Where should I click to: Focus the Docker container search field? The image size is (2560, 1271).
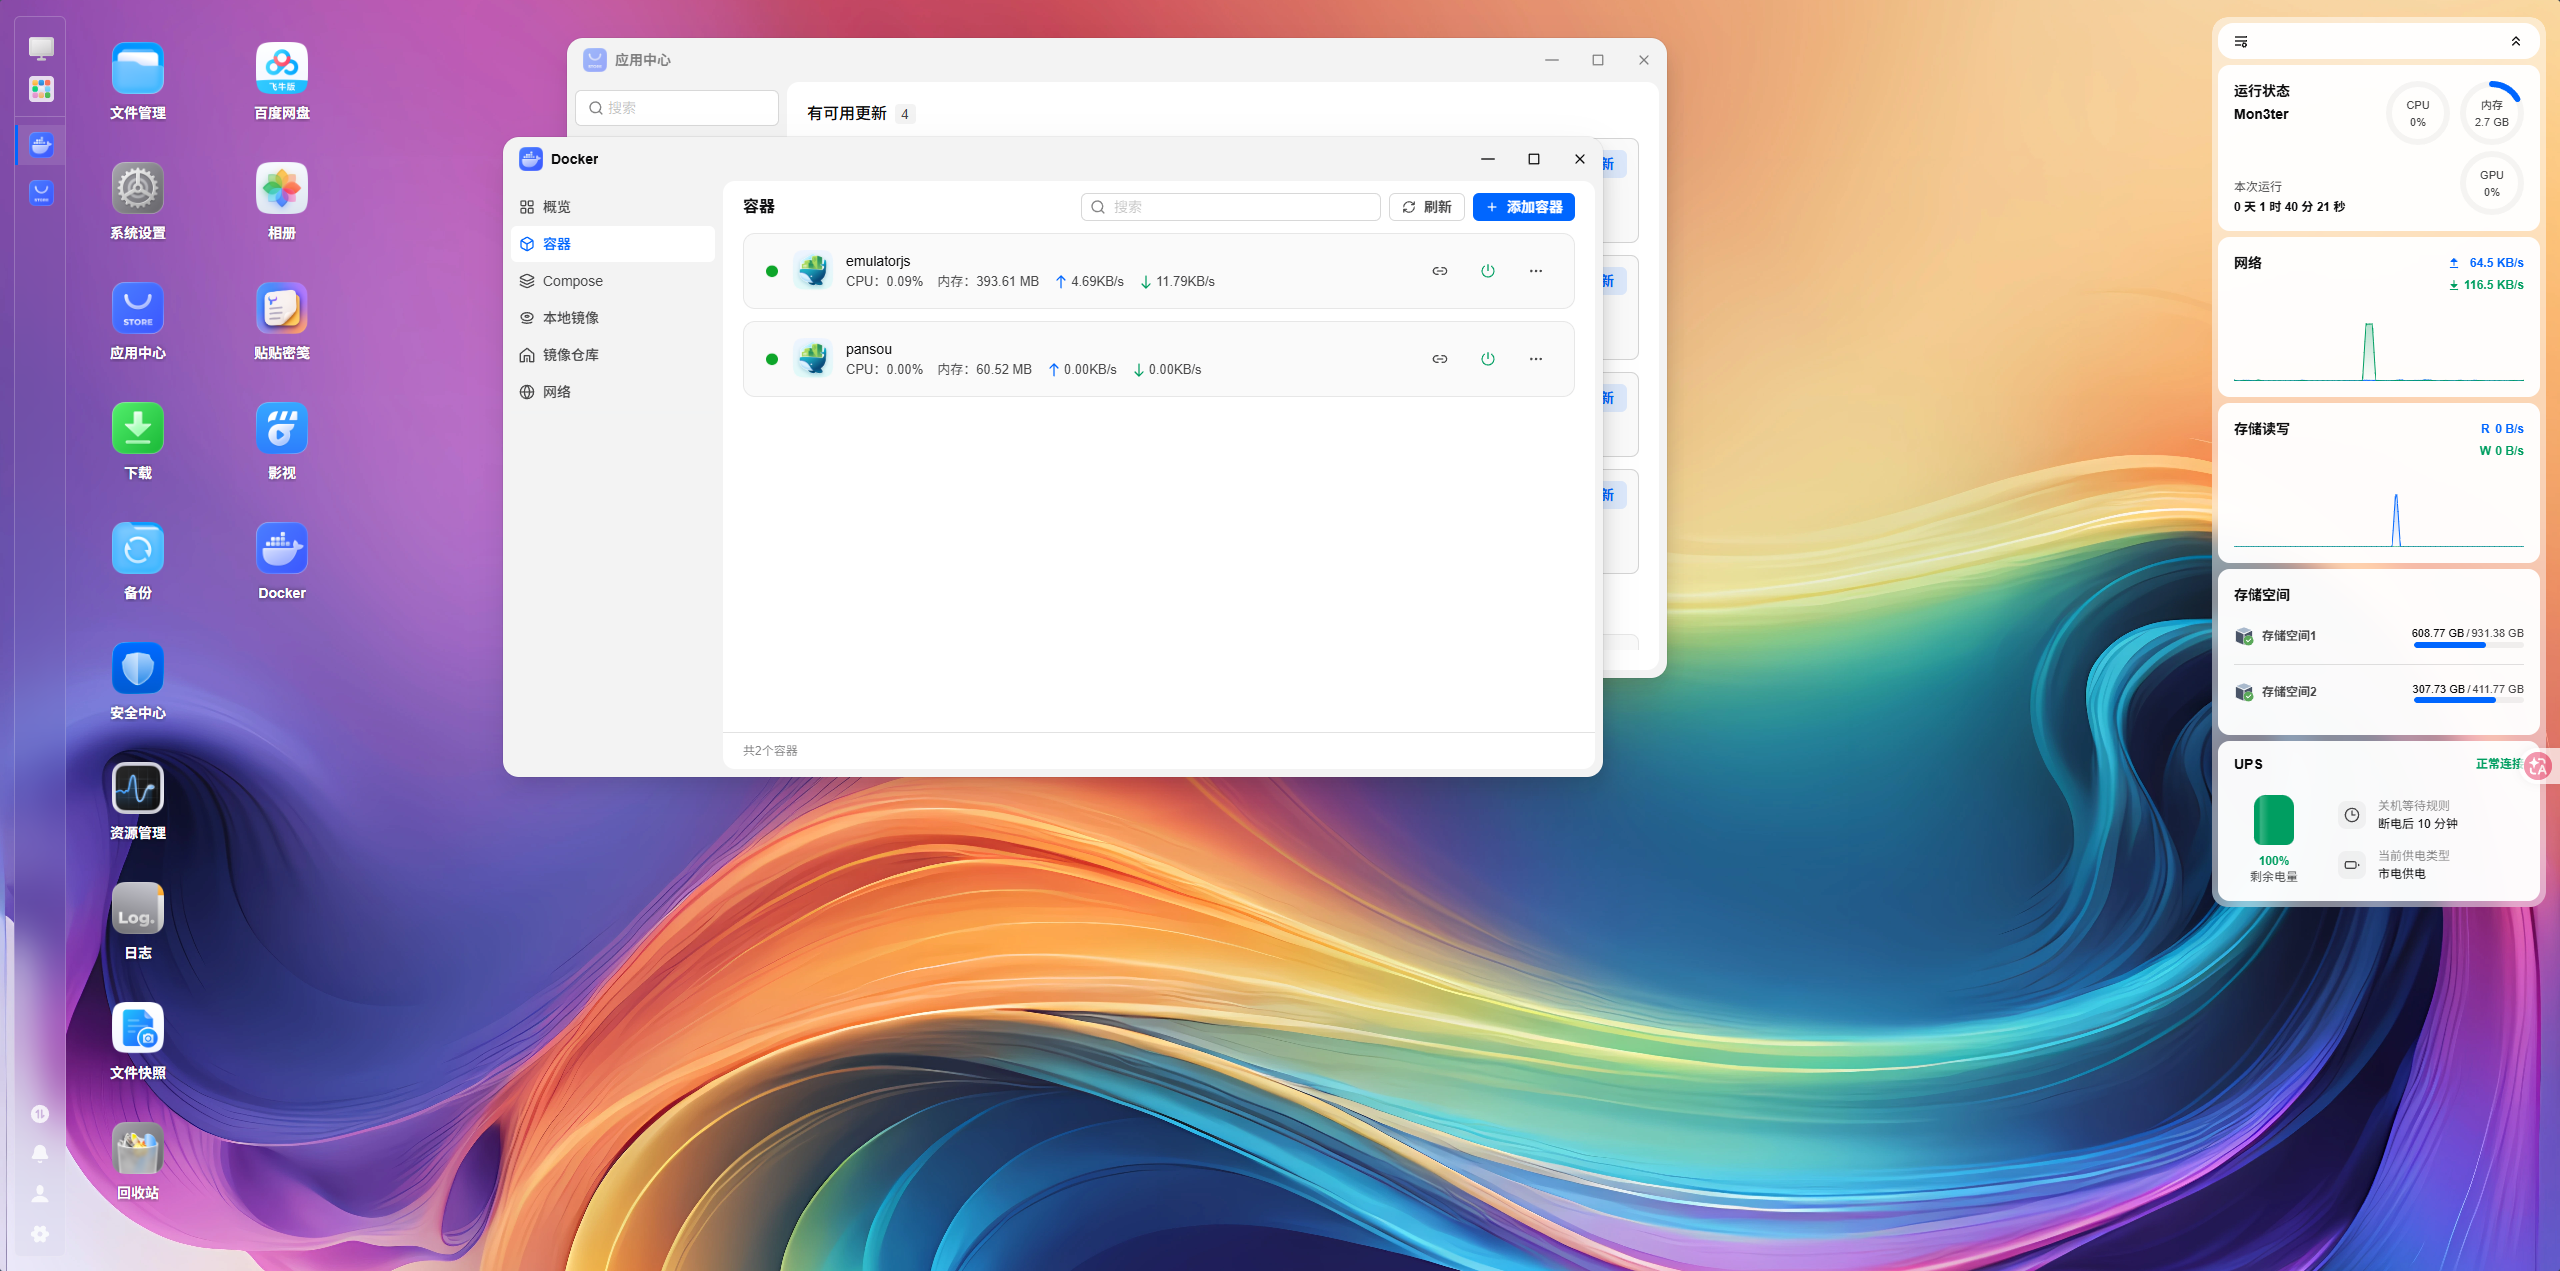(x=1230, y=207)
